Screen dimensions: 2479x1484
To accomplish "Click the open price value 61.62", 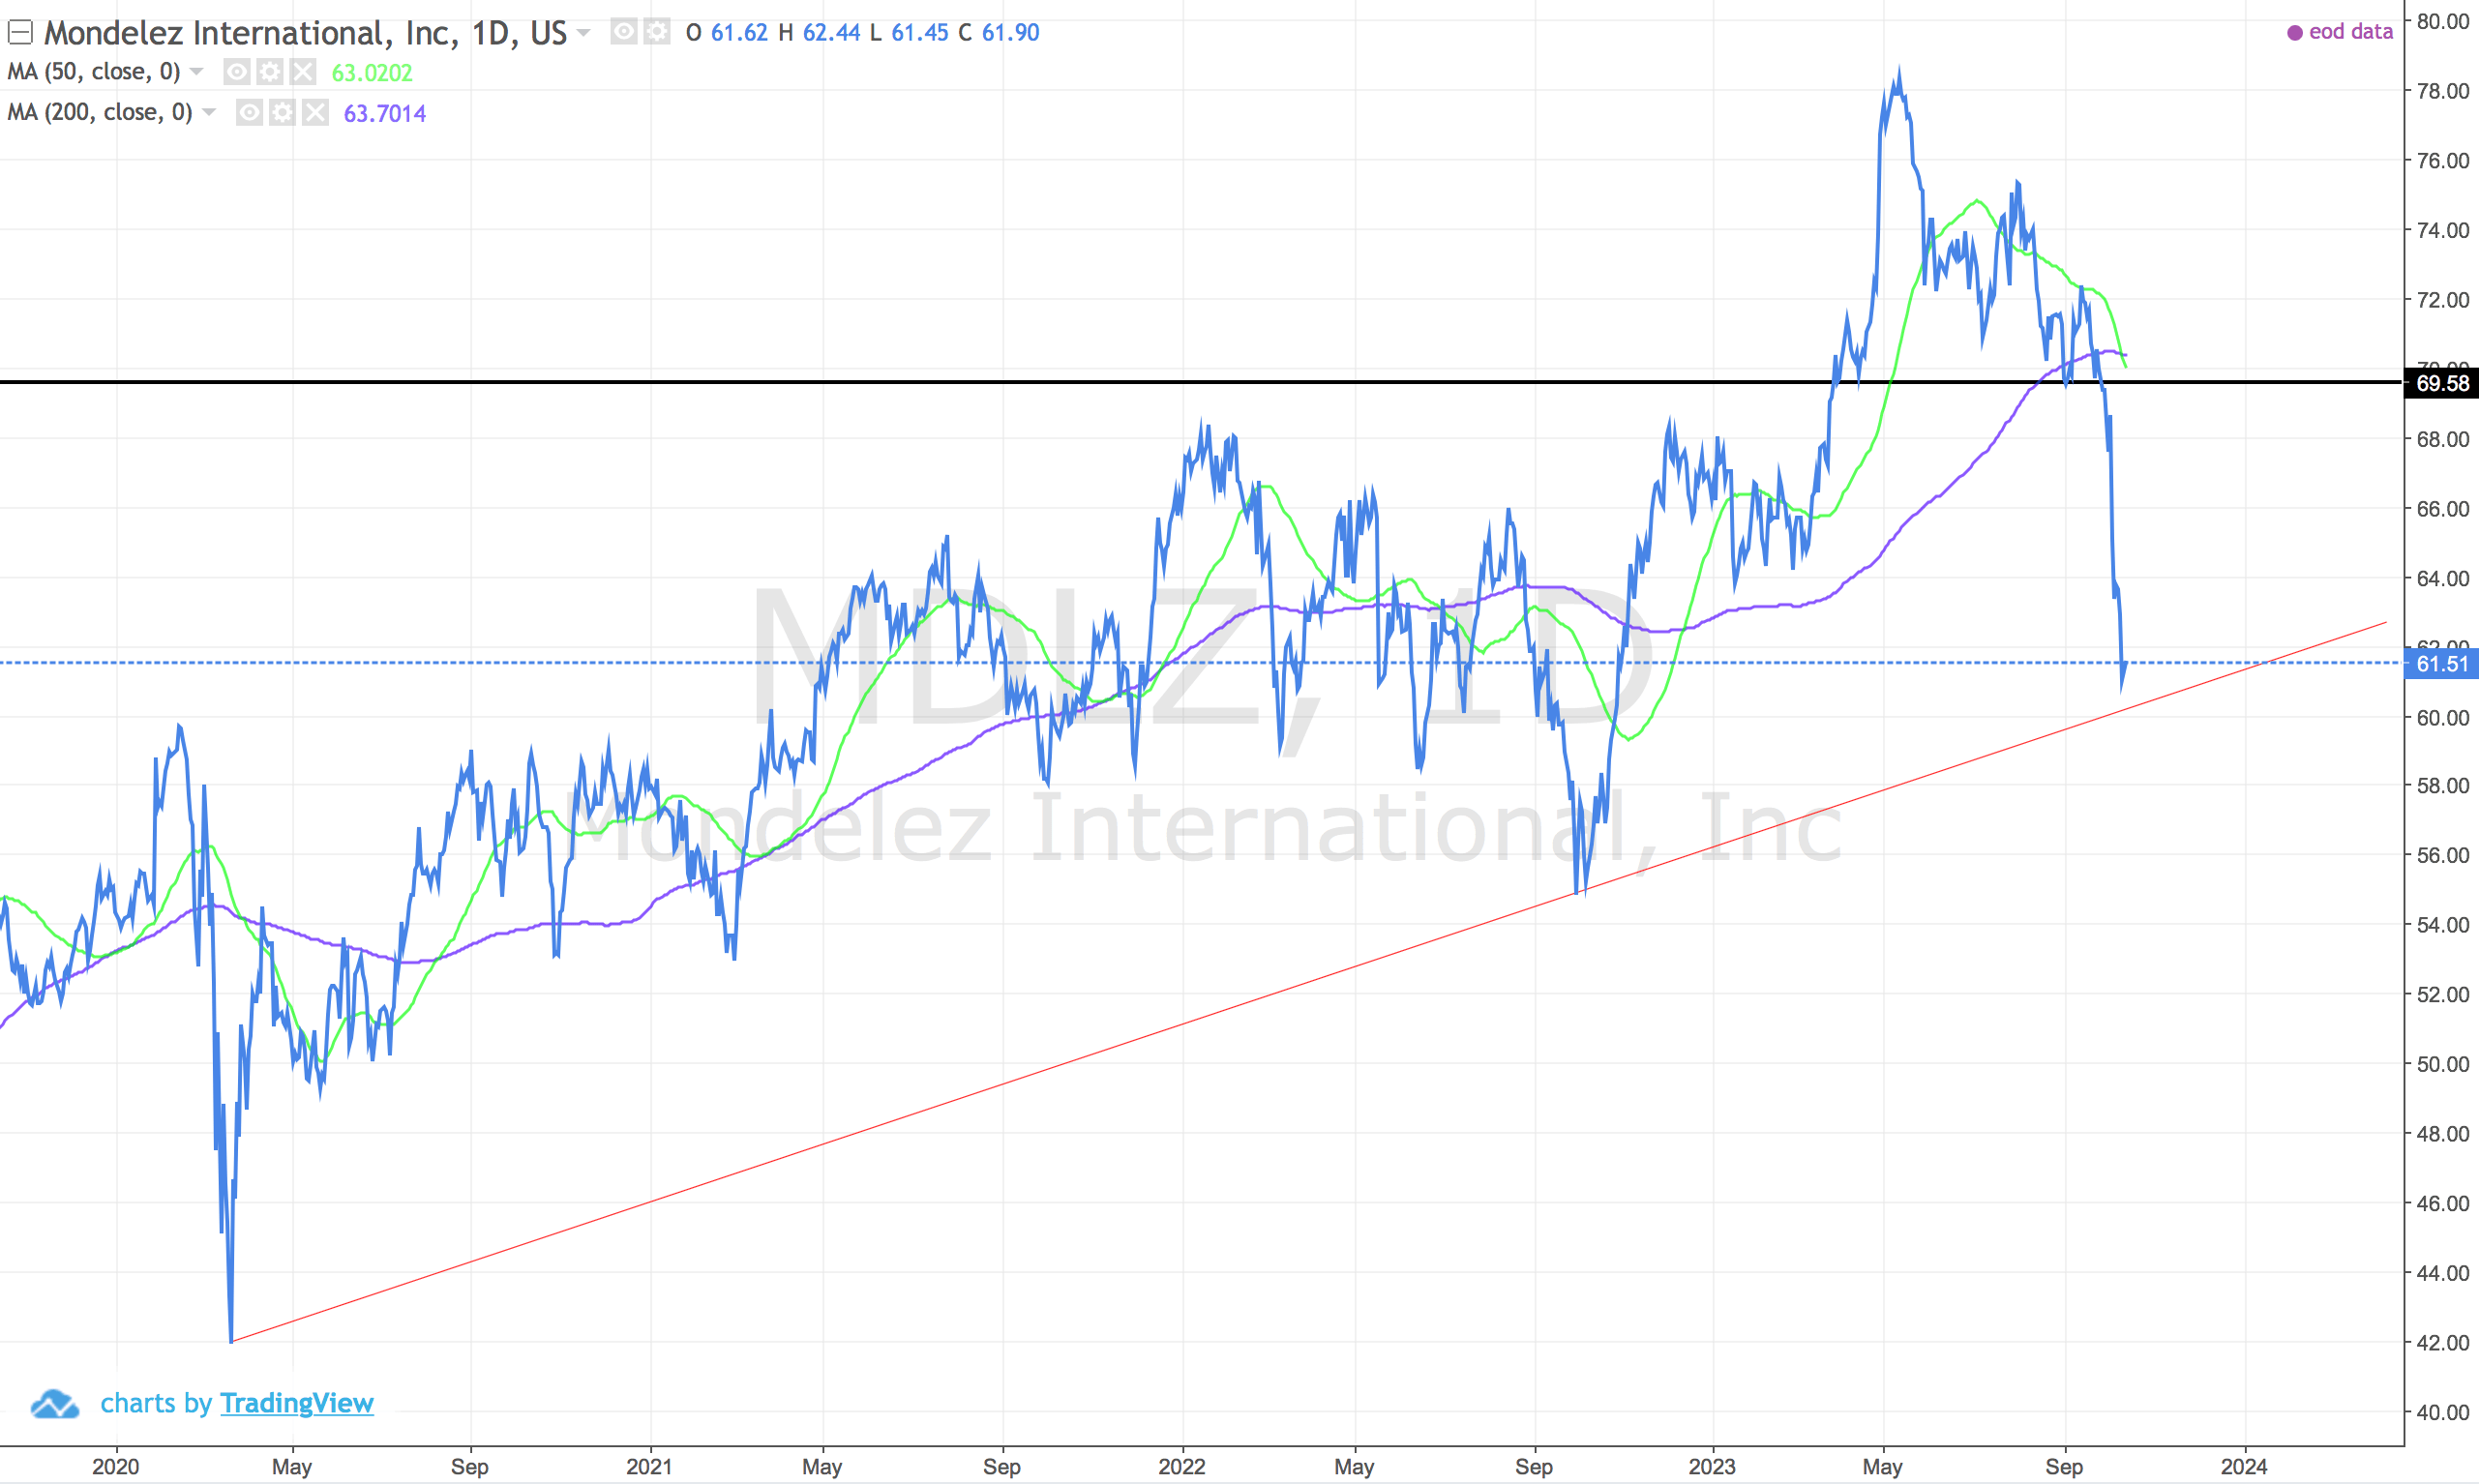I will (x=739, y=33).
